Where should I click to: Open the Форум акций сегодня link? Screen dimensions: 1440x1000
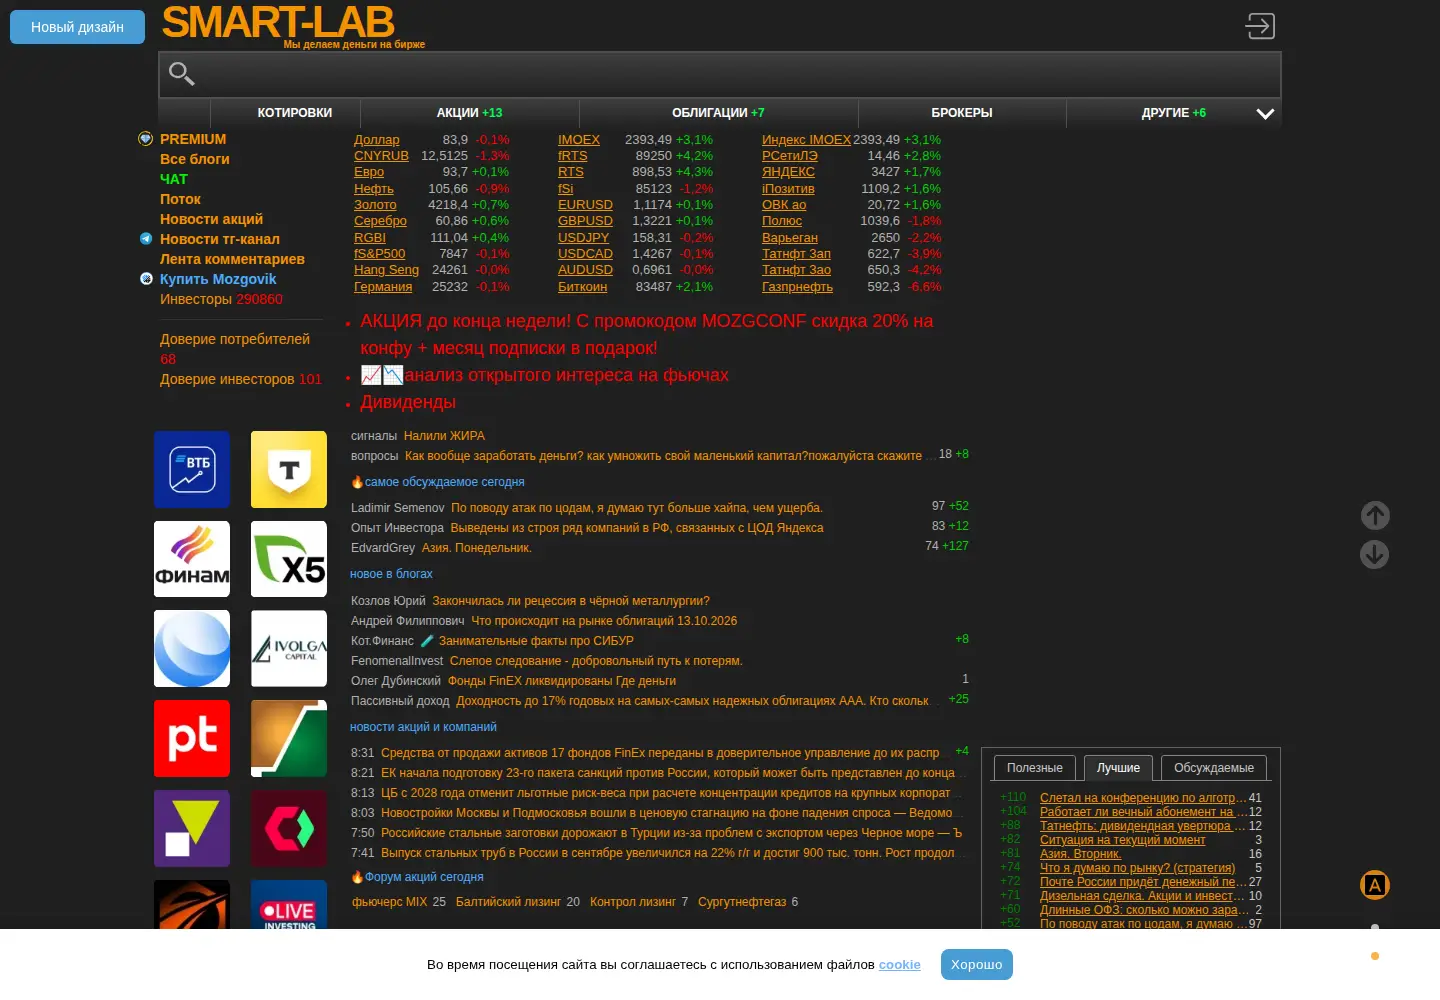click(424, 877)
